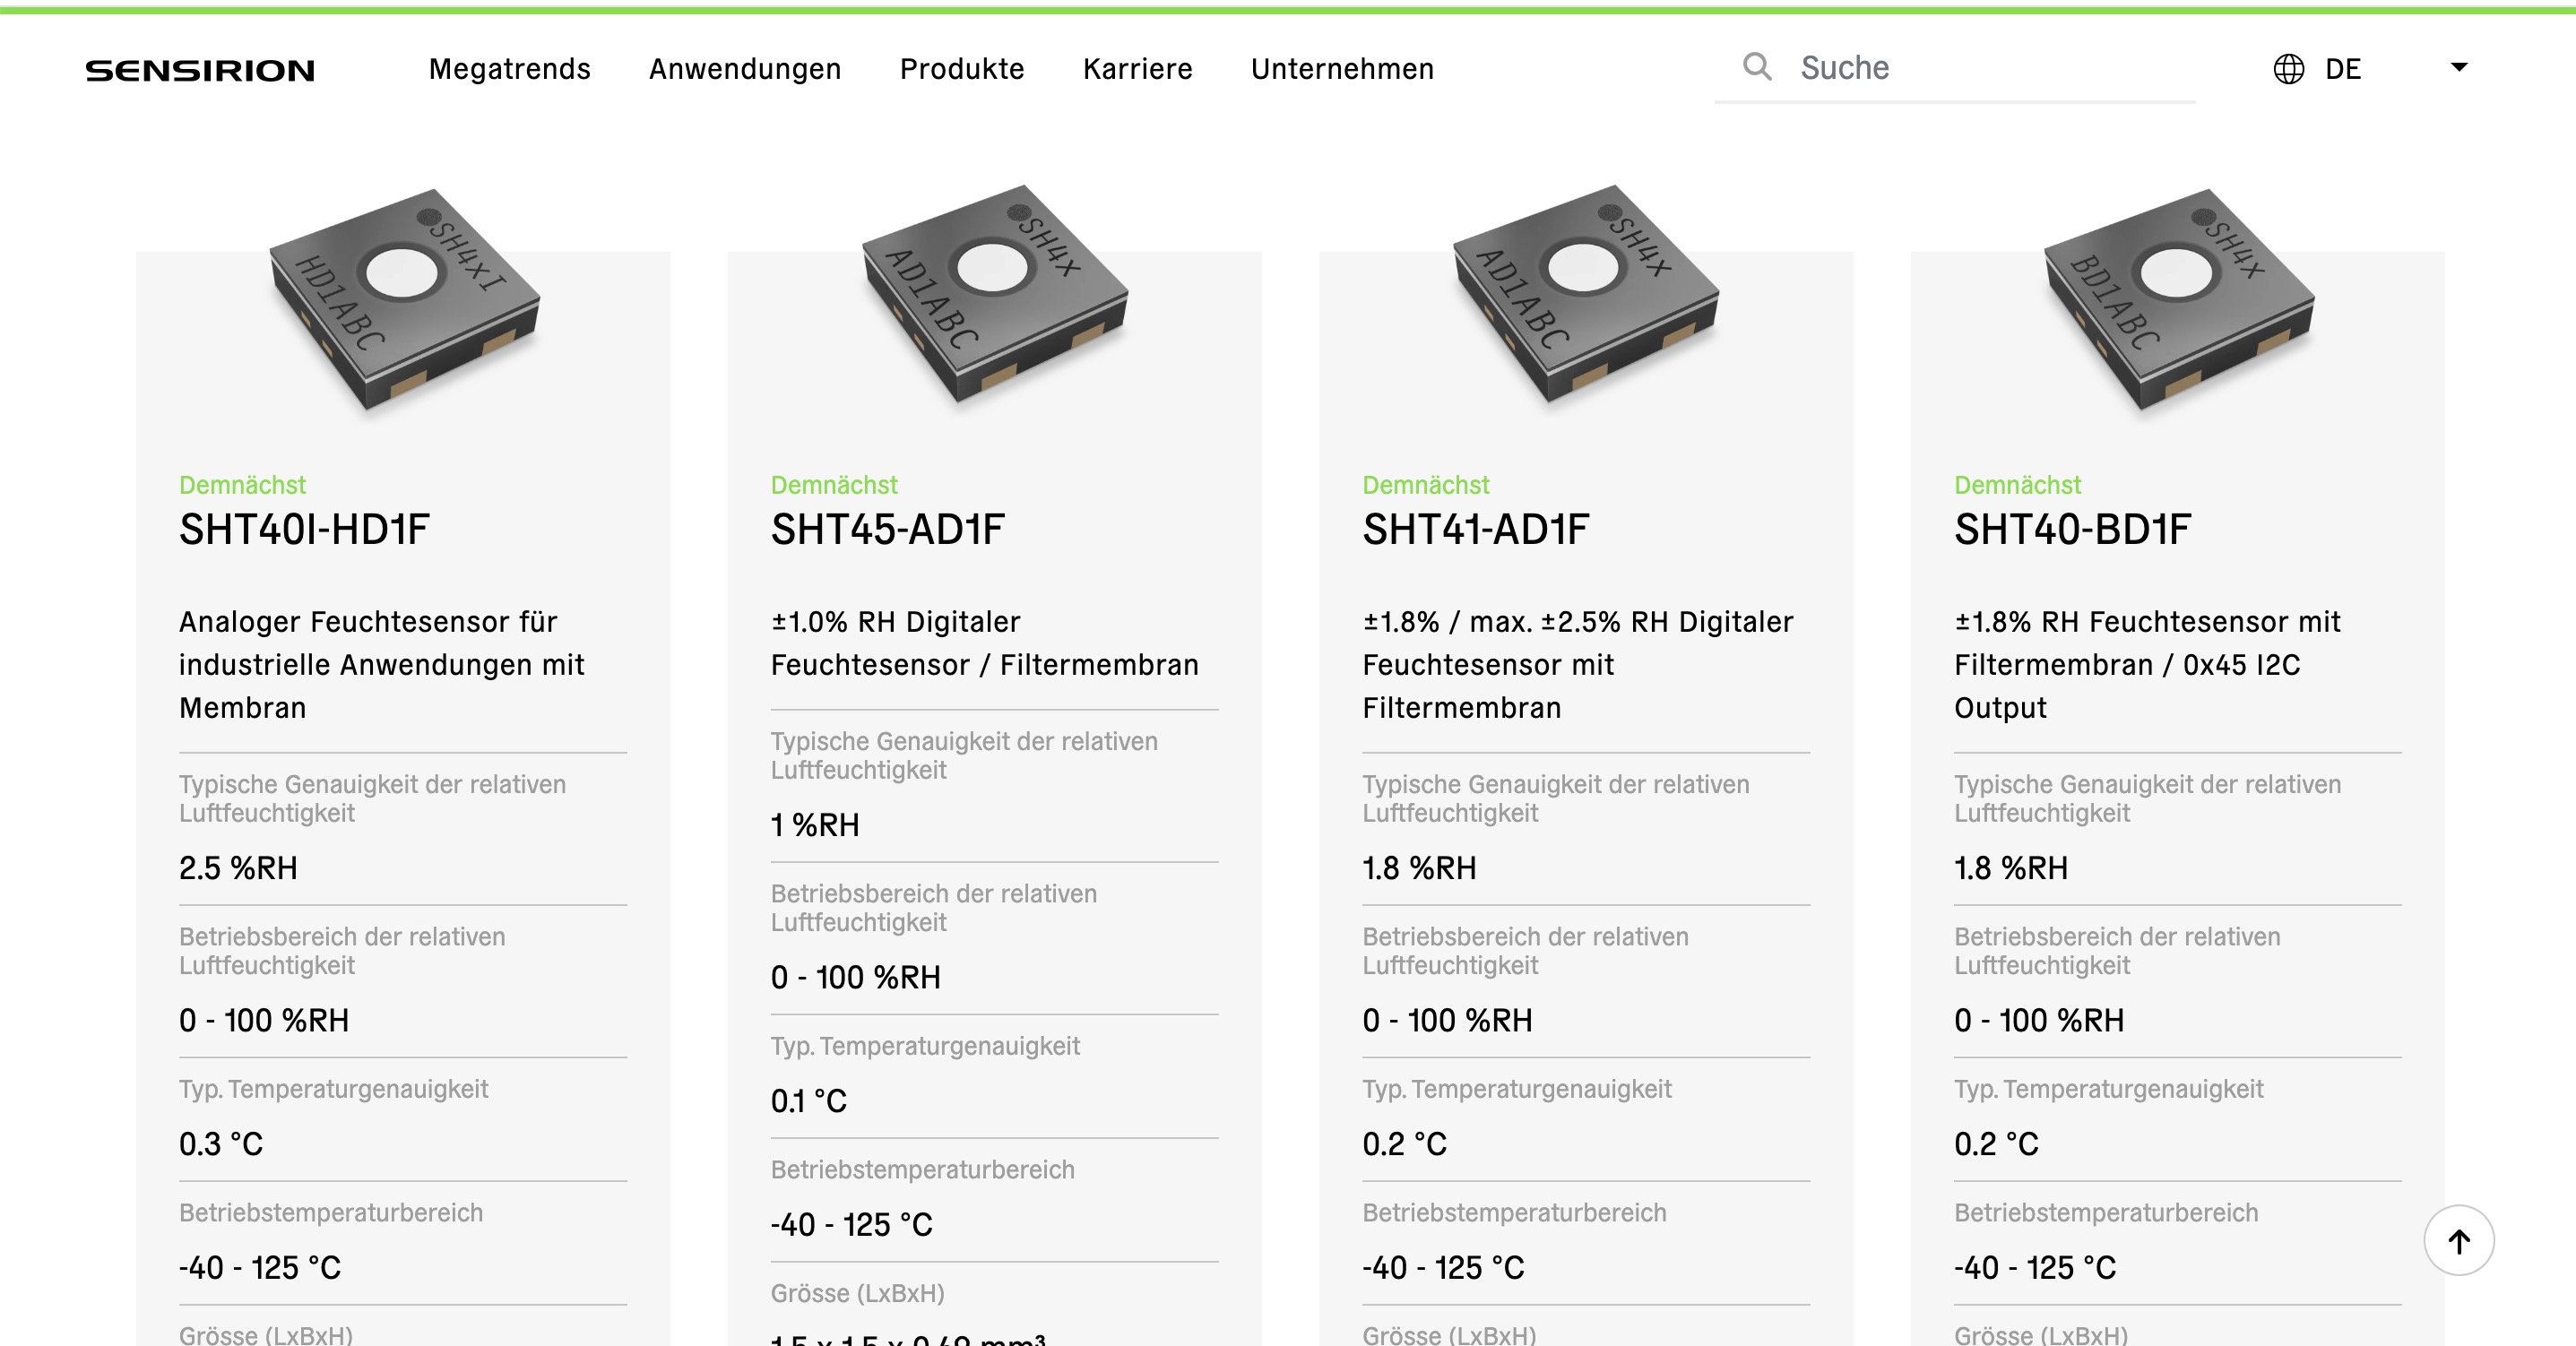2576x1346 pixels.
Task: Click '-40 - 125 °C' in SHT40-BD1F card
Action: tap(2036, 1268)
